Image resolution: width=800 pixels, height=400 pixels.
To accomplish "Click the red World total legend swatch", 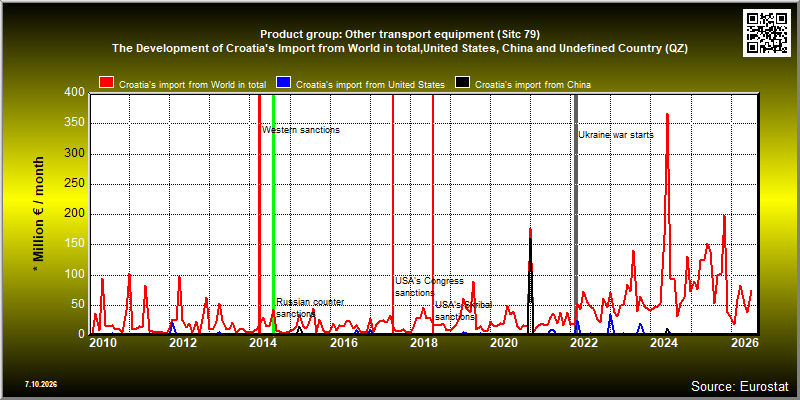I will click(x=107, y=84).
